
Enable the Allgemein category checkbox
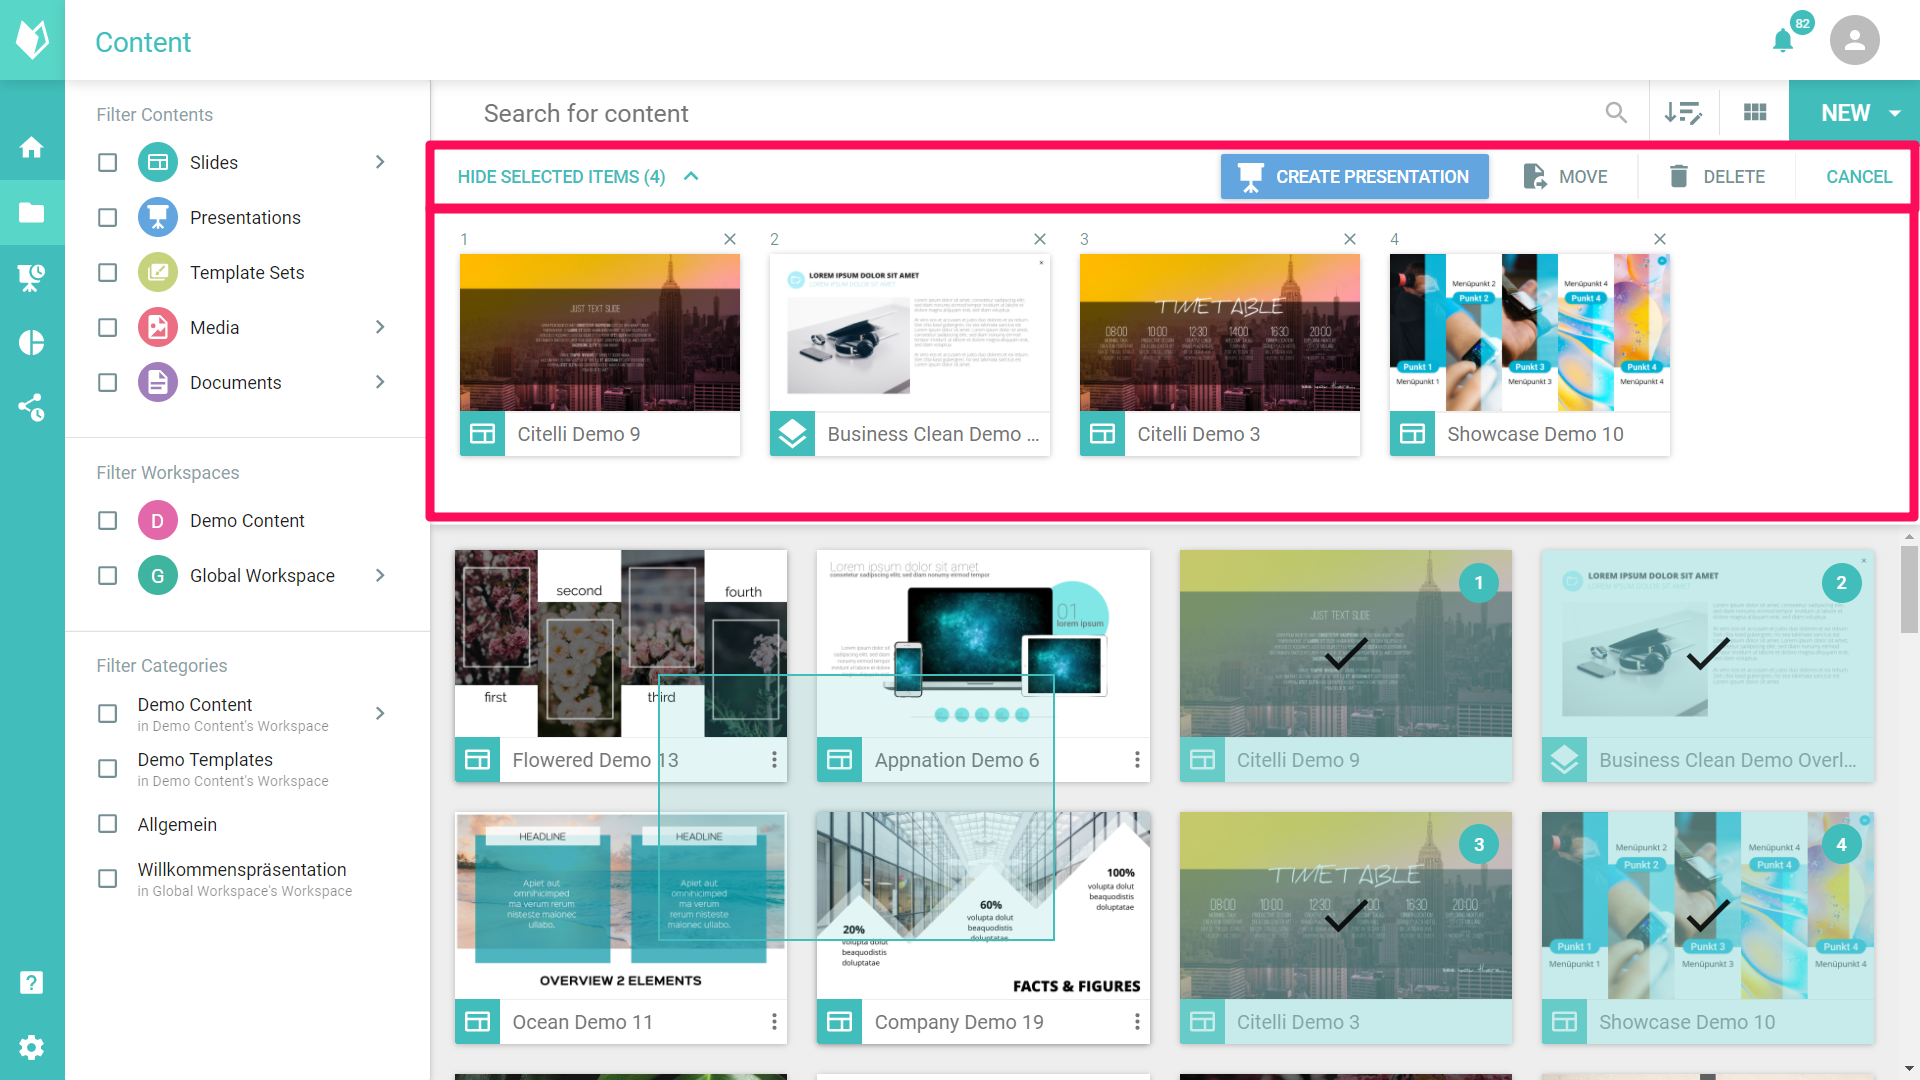(108, 824)
